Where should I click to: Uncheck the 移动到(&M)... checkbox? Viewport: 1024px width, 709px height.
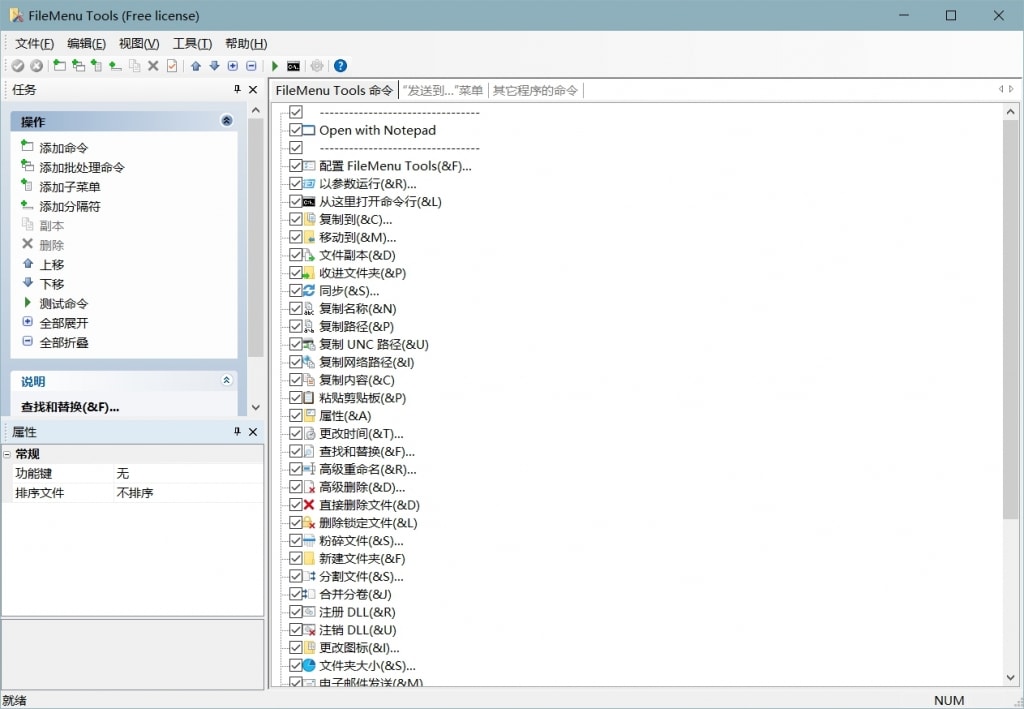(296, 237)
